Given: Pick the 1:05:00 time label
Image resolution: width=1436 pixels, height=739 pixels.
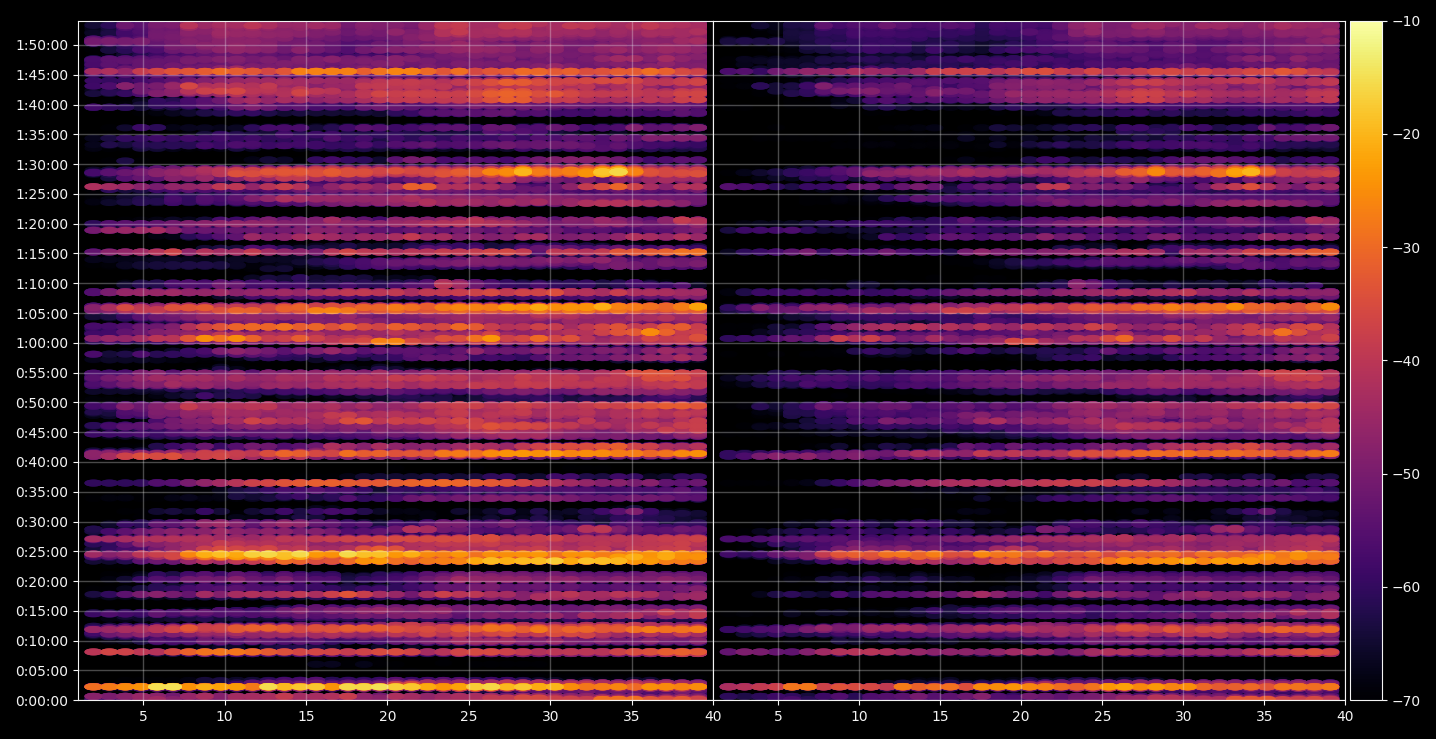Looking at the screenshot, I should tap(42, 313).
